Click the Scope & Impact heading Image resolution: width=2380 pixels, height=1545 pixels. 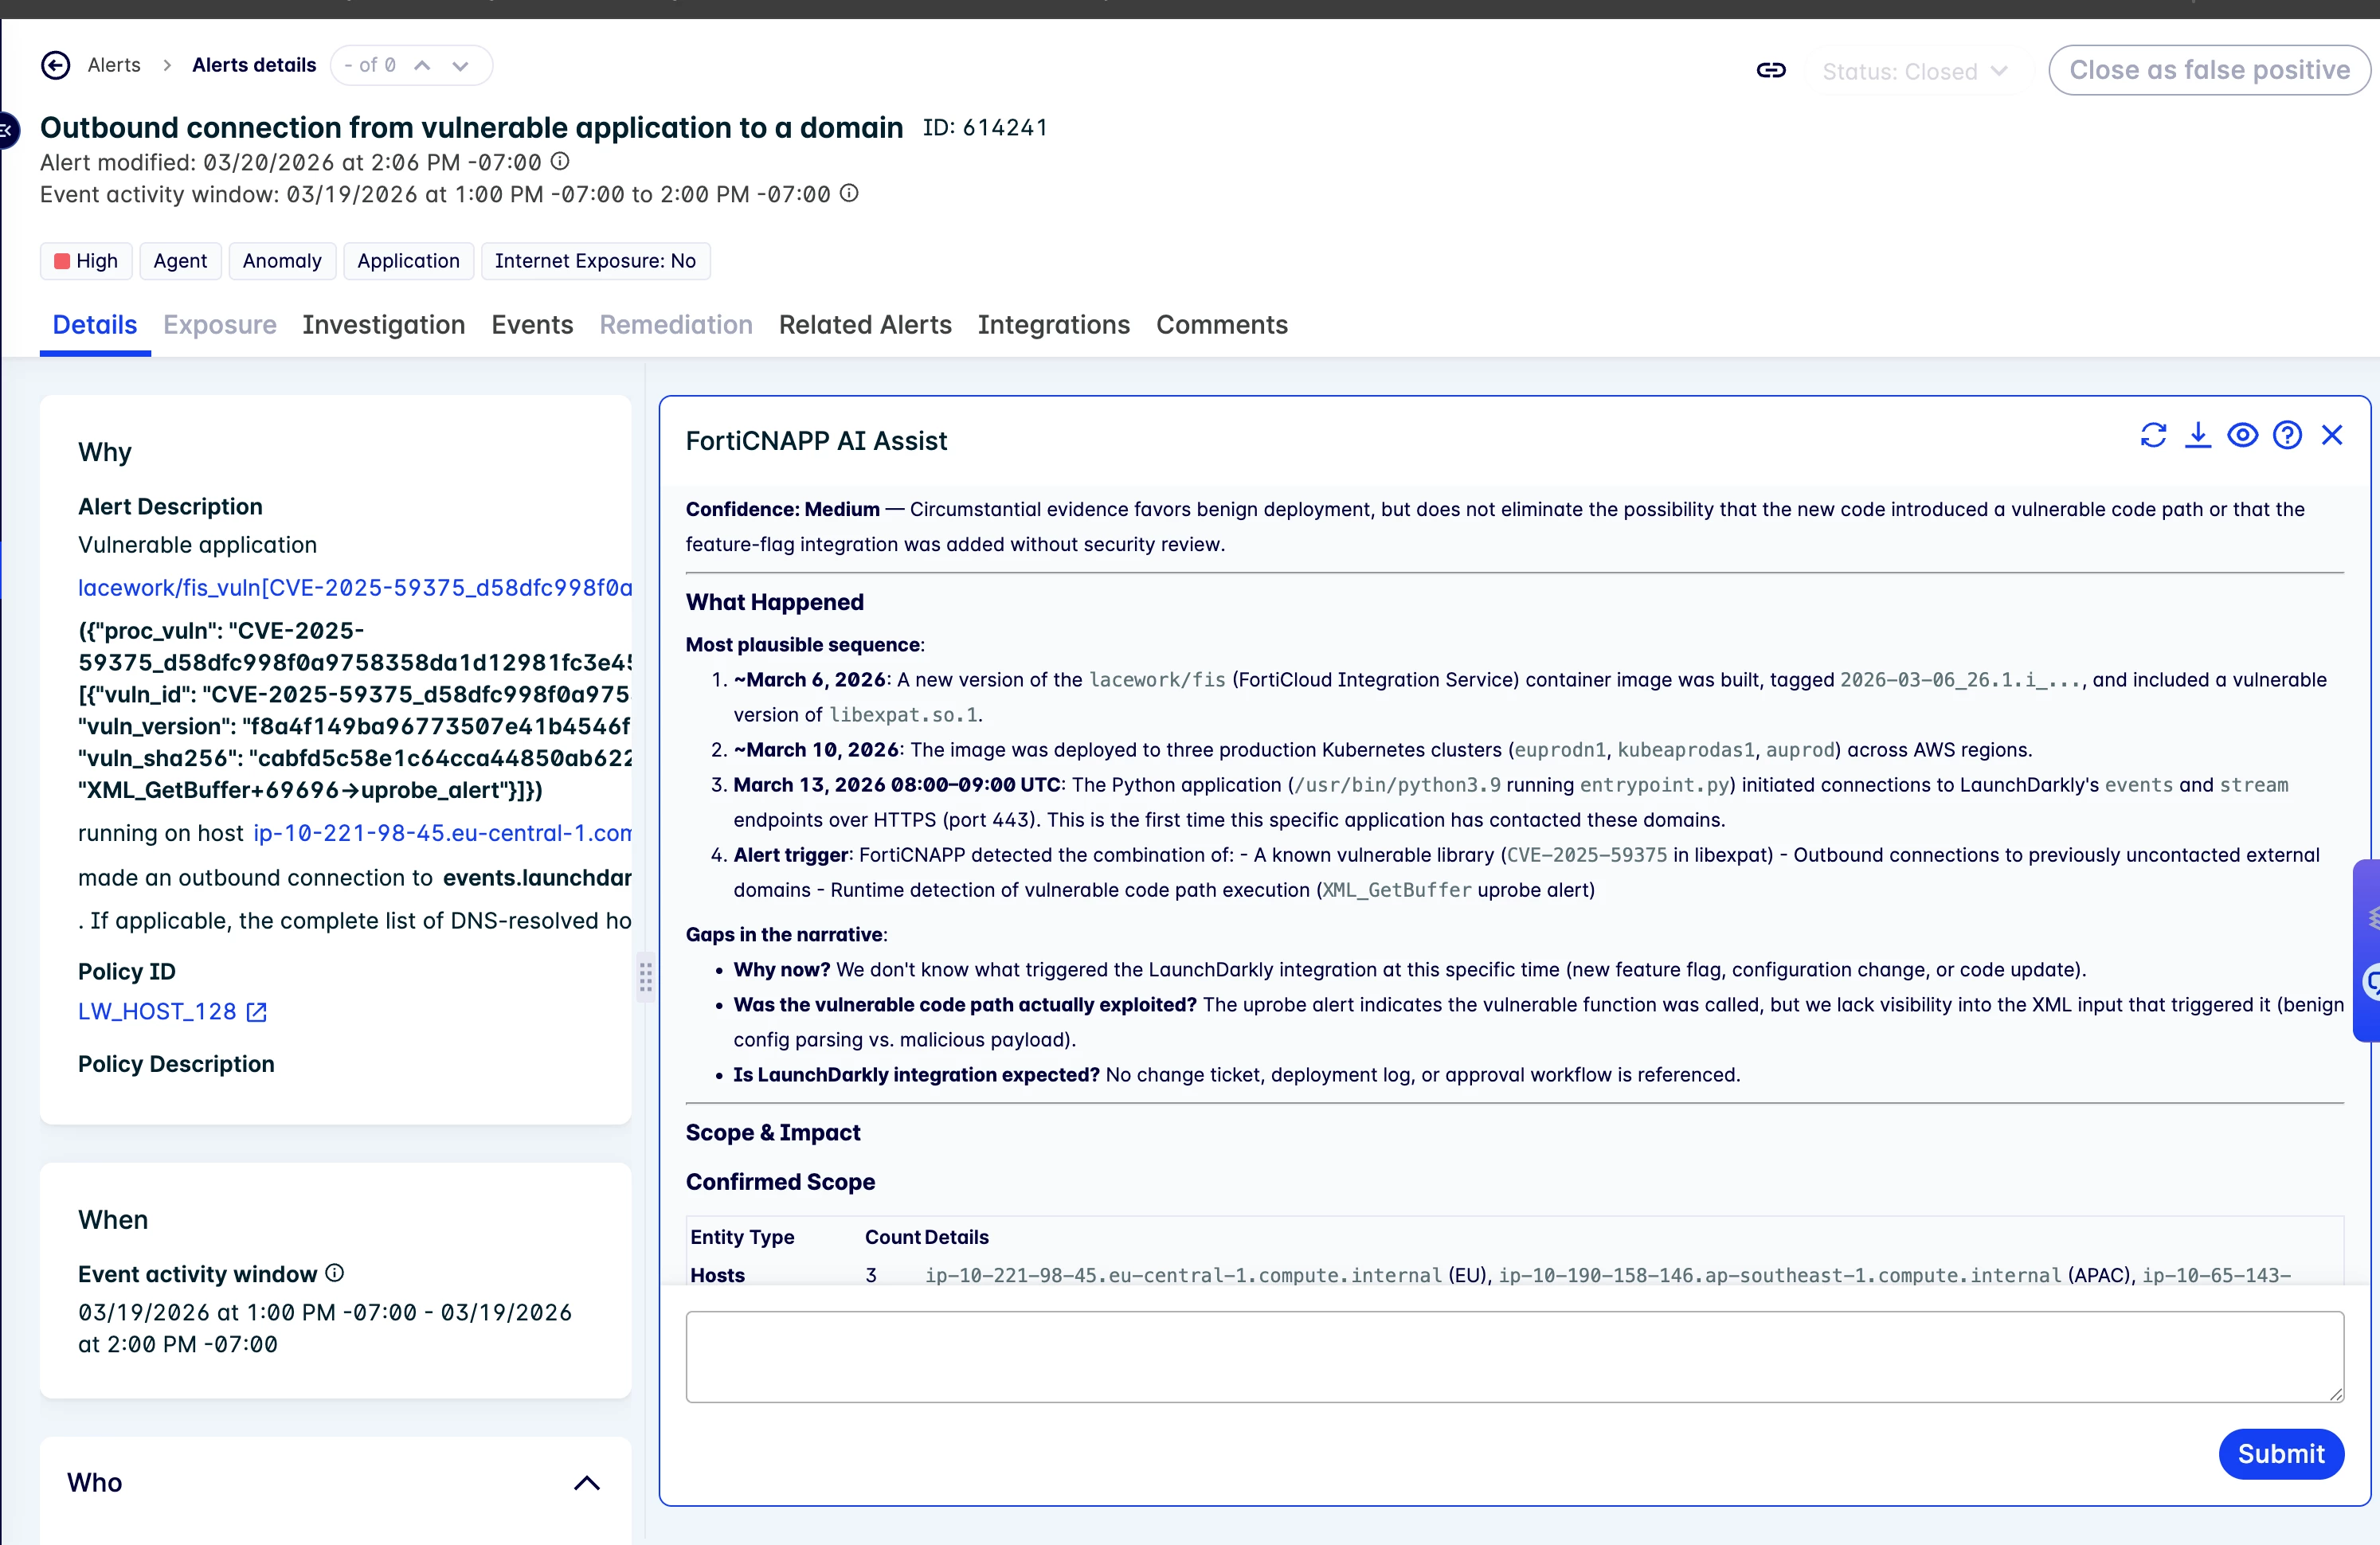(x=773, y=1132)
